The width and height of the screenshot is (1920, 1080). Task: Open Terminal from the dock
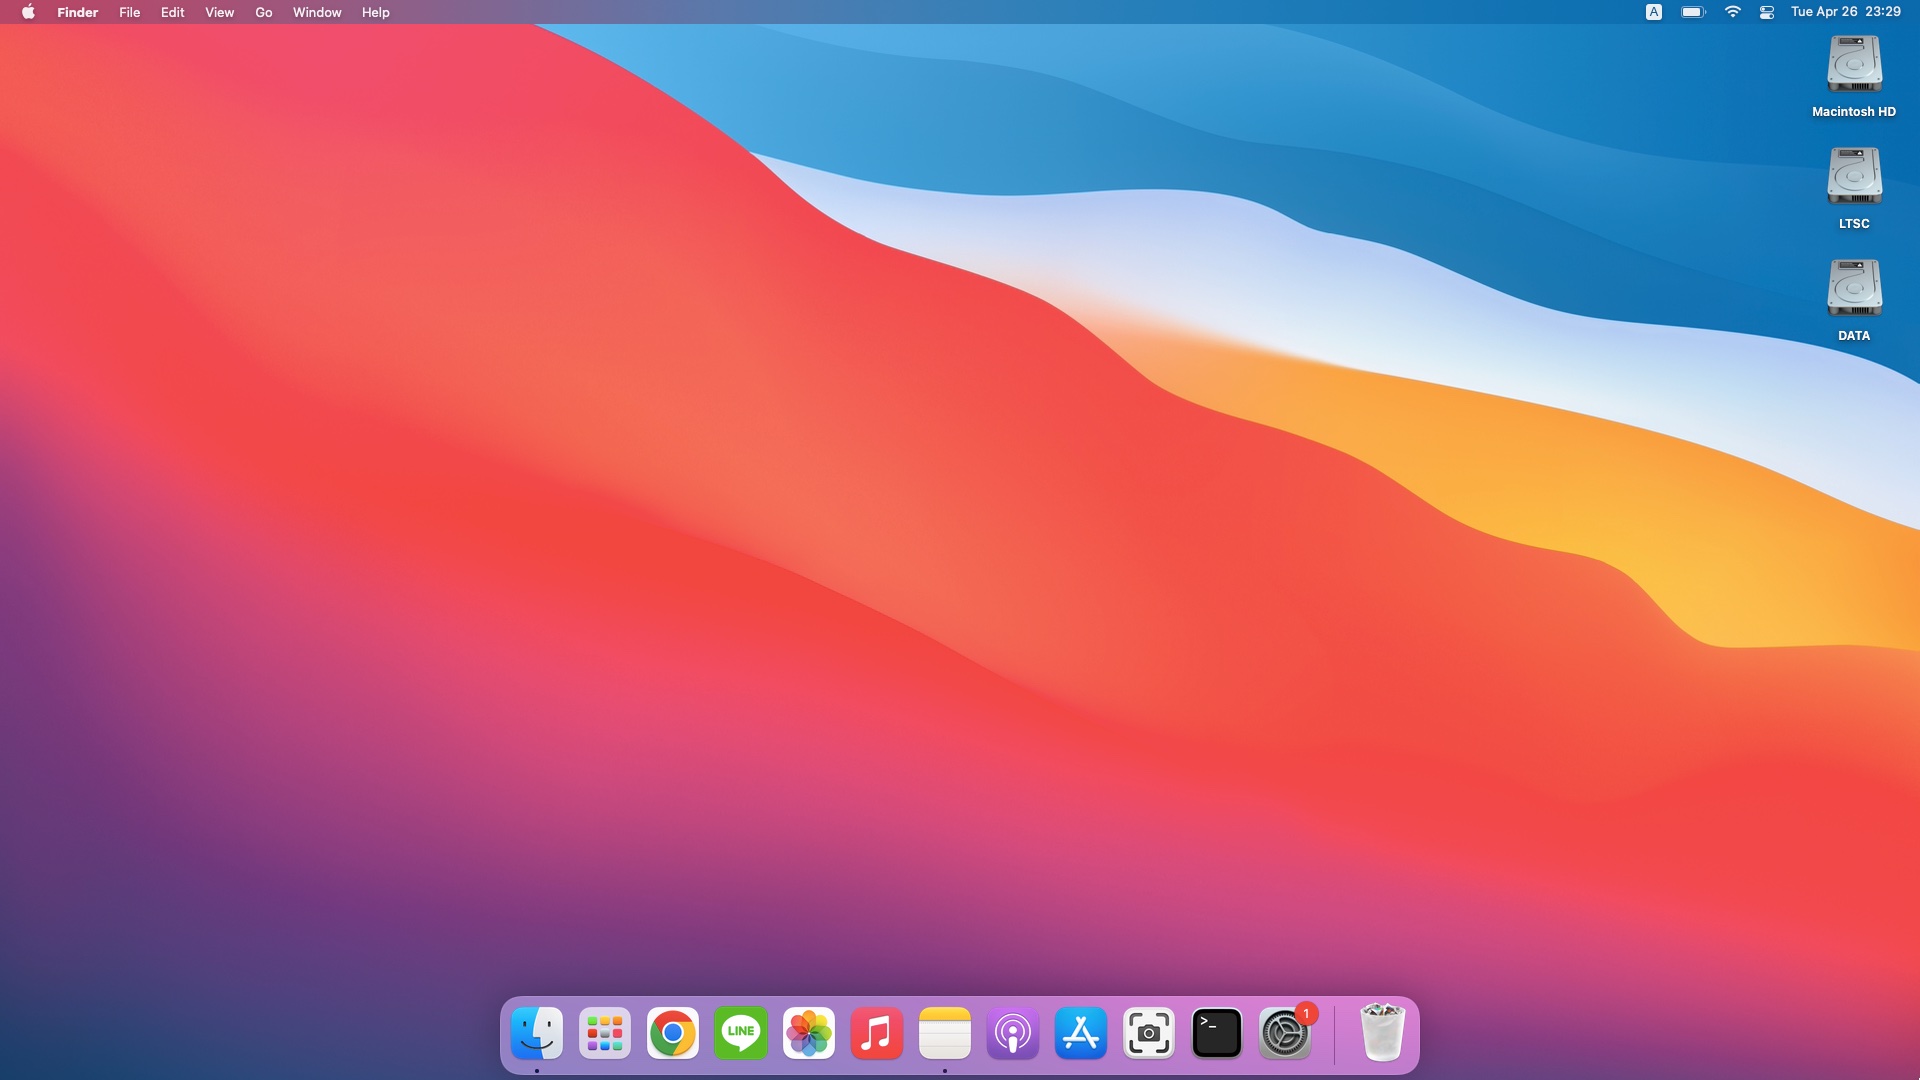click(1217, 1033)
